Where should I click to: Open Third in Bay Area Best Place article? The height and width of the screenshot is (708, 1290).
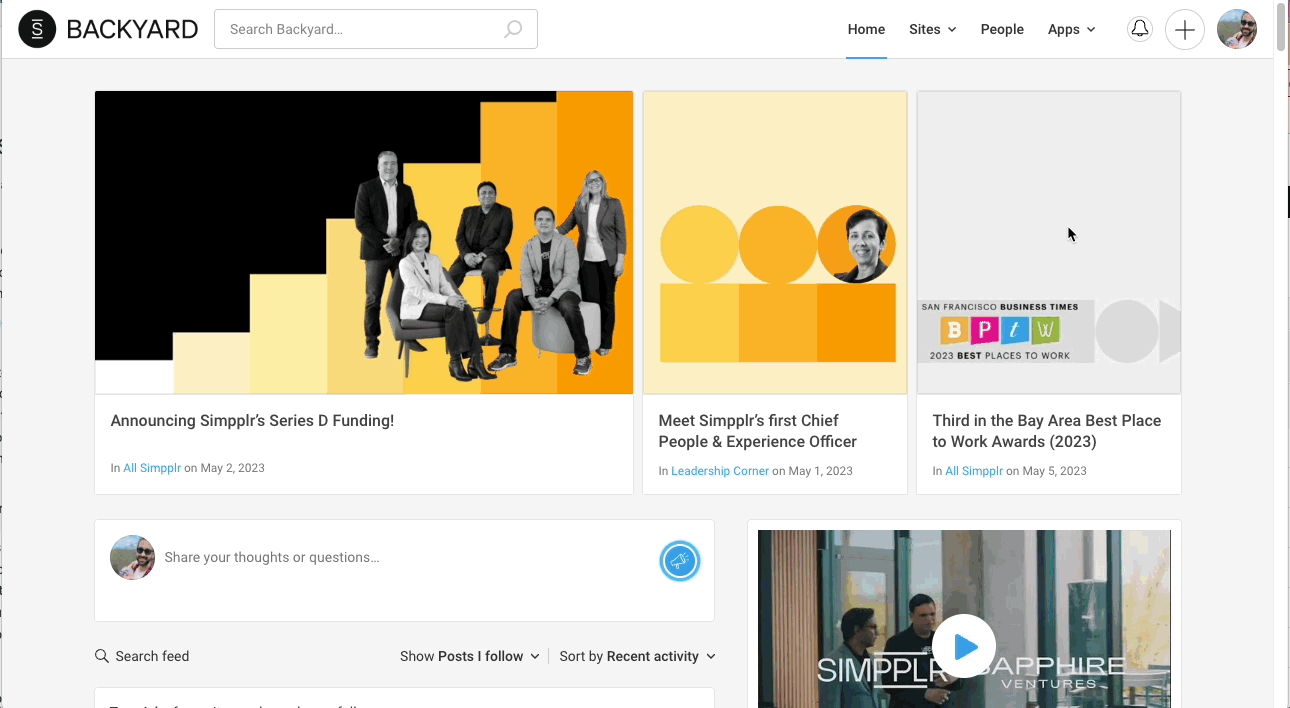1047,431
